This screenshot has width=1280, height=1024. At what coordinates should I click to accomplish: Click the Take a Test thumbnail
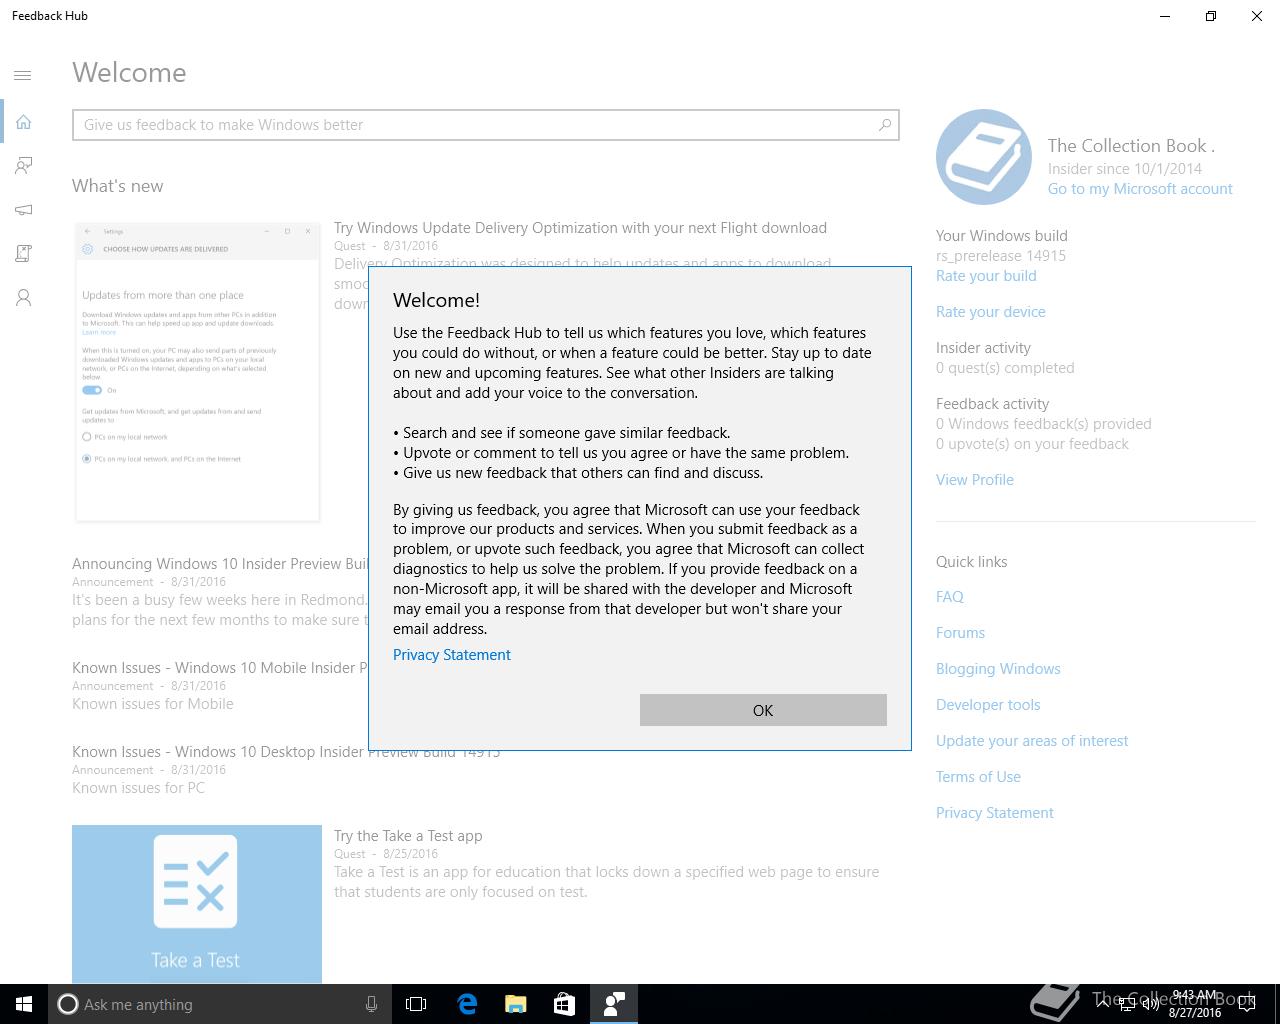click(197, 904)
